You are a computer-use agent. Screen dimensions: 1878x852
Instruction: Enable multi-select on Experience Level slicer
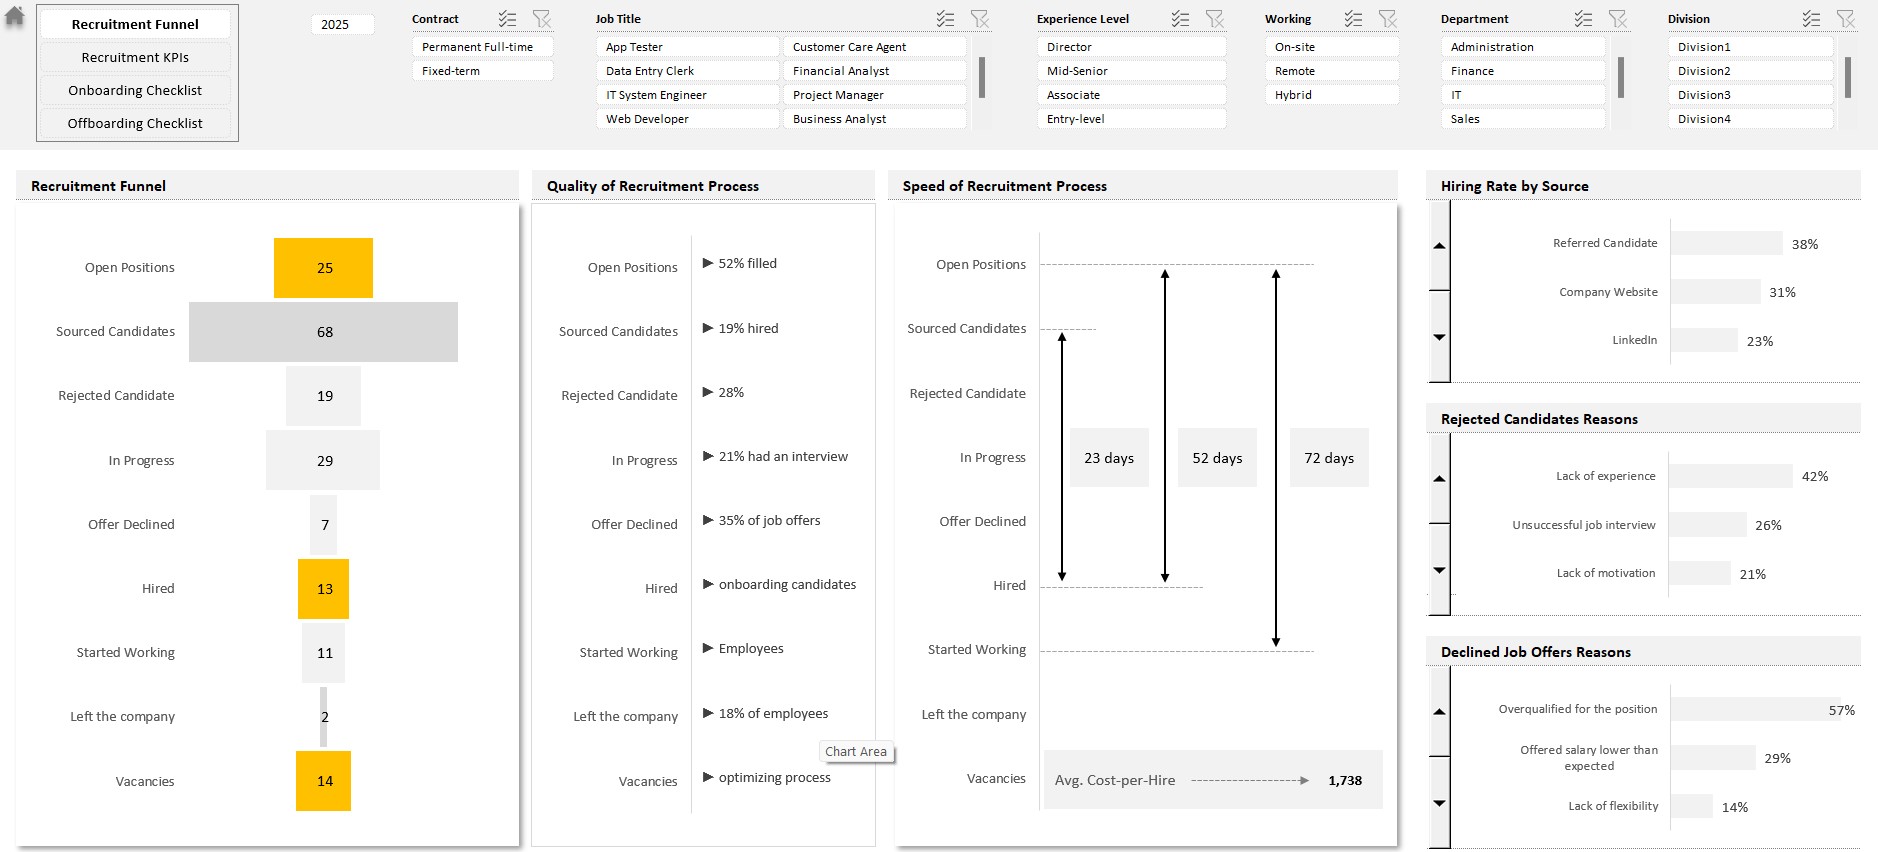pos(1181,19)
